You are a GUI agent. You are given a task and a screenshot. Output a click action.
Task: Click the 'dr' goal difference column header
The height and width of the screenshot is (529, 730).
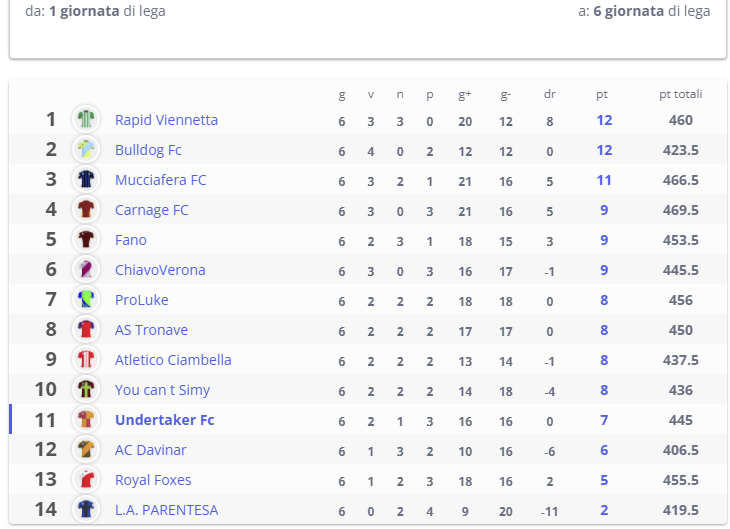point(550,94)
